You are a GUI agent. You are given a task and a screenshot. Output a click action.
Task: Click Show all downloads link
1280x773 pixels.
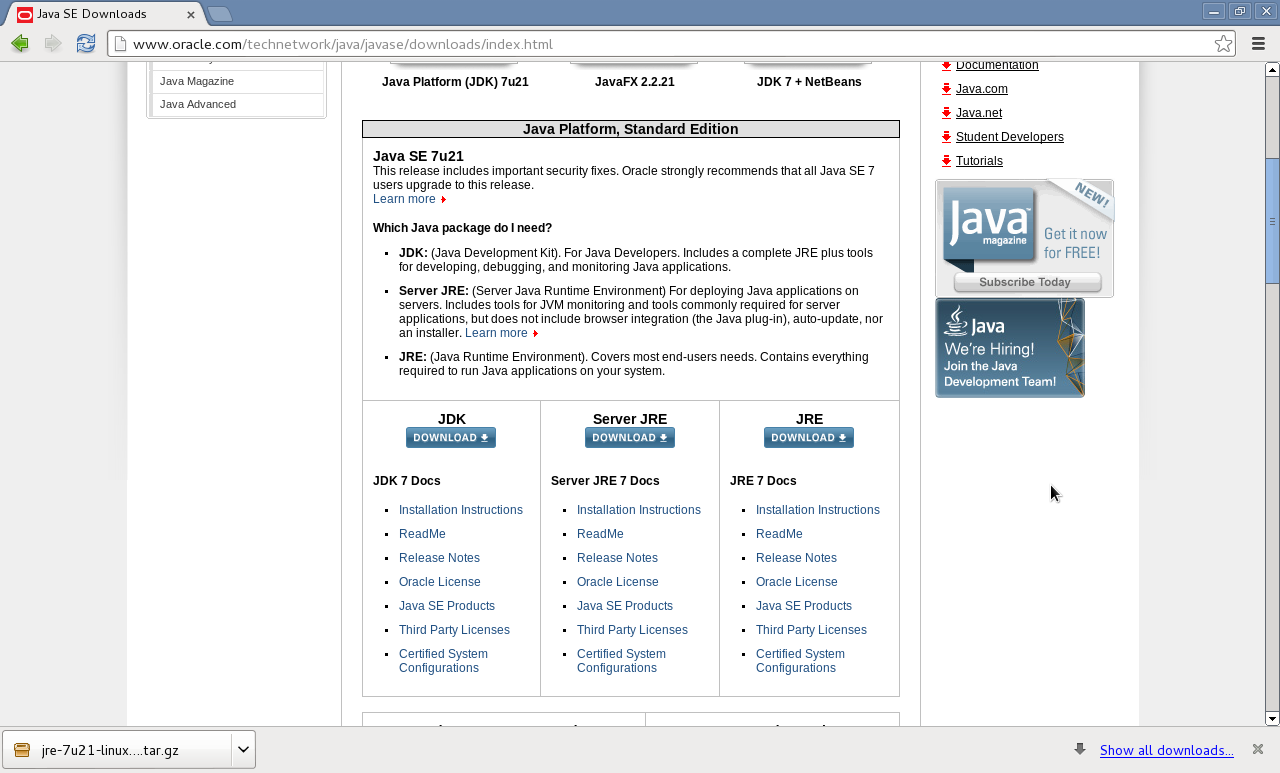point(1166,750)
